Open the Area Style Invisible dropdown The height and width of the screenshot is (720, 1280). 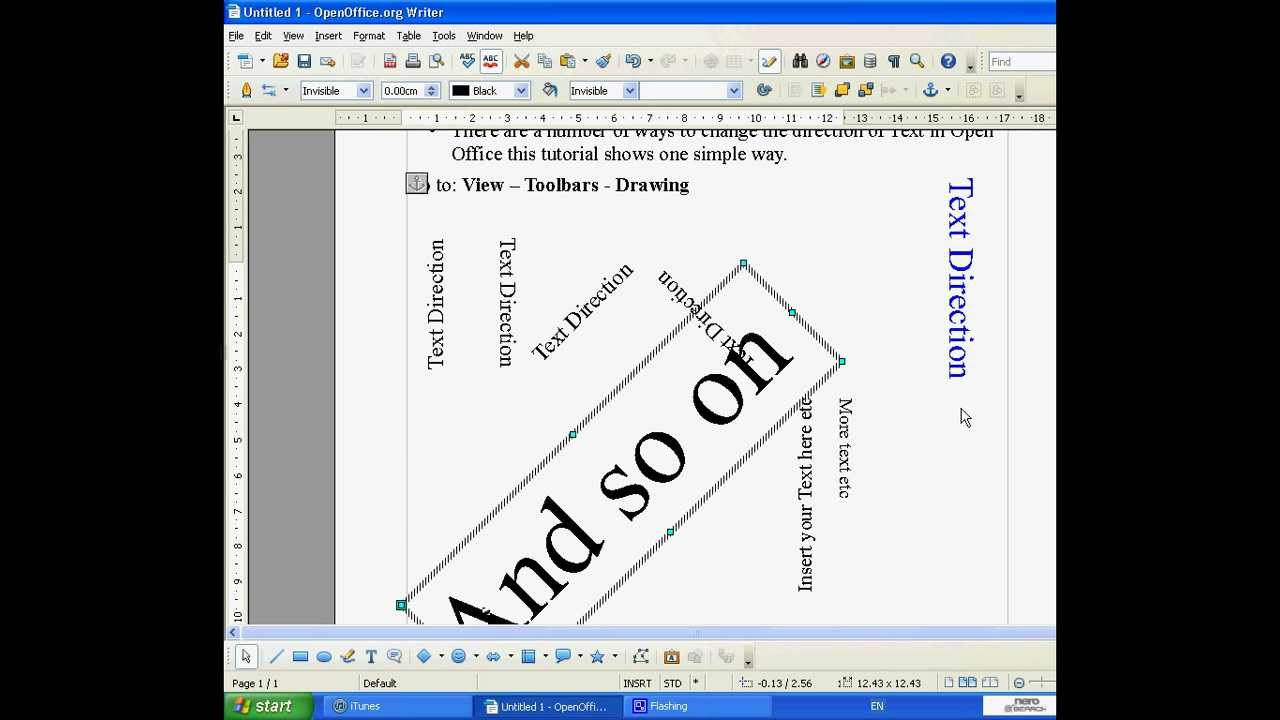pyautogui.click(x=629, y=91)
